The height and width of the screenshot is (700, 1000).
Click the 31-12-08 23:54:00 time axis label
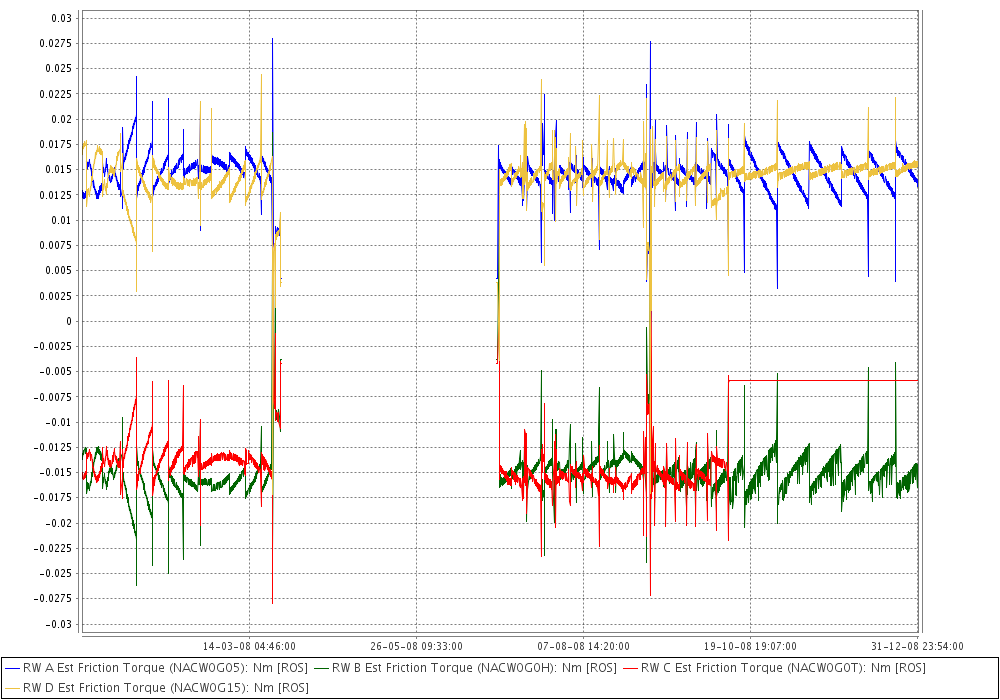tap(917, 646)
